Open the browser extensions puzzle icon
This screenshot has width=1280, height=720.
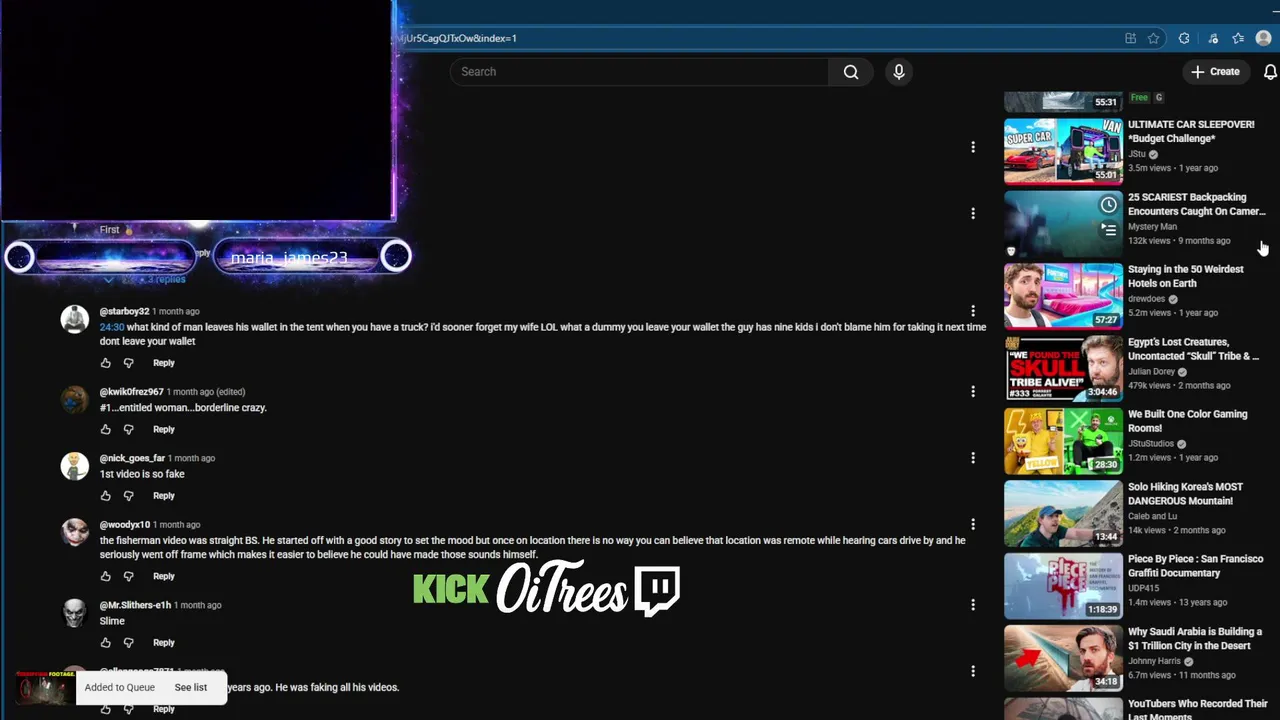1184,38
